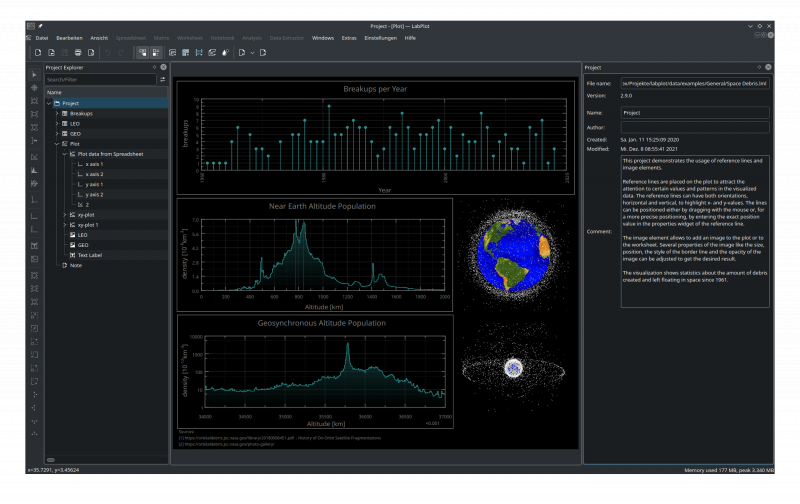The image size is (800, 504).
Task: Float the Project Explorer panel
Action: click(x=154, y=67)
